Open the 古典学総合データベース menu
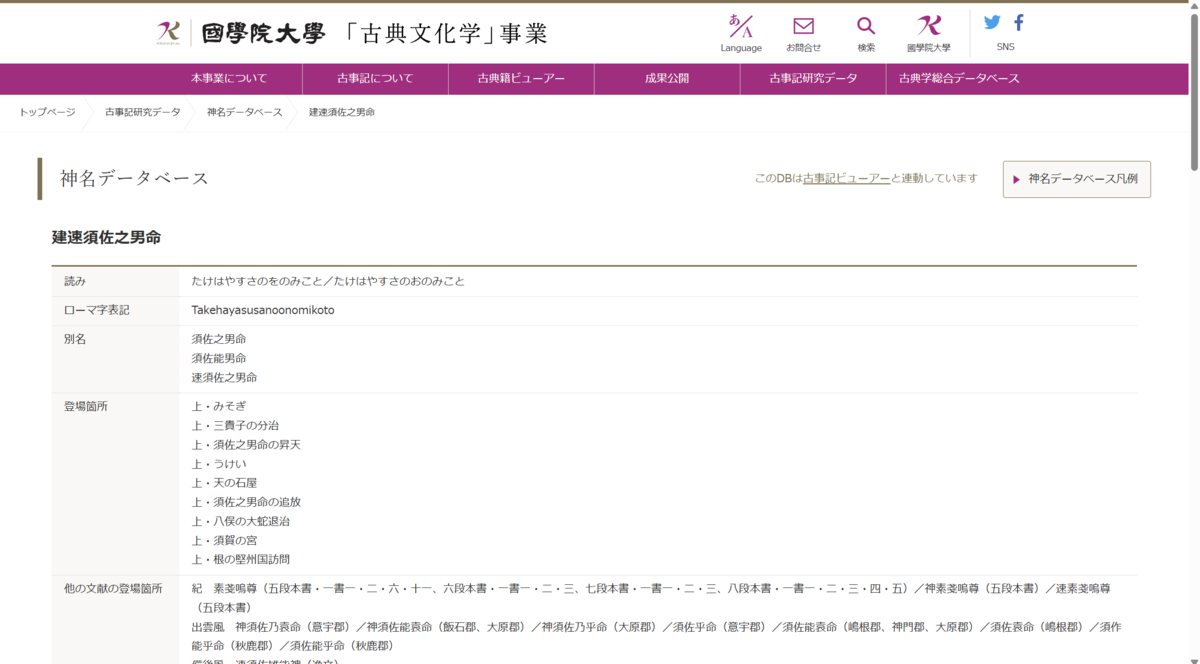1200x664 pixels. pyautogui.click(x=959, y=79)
